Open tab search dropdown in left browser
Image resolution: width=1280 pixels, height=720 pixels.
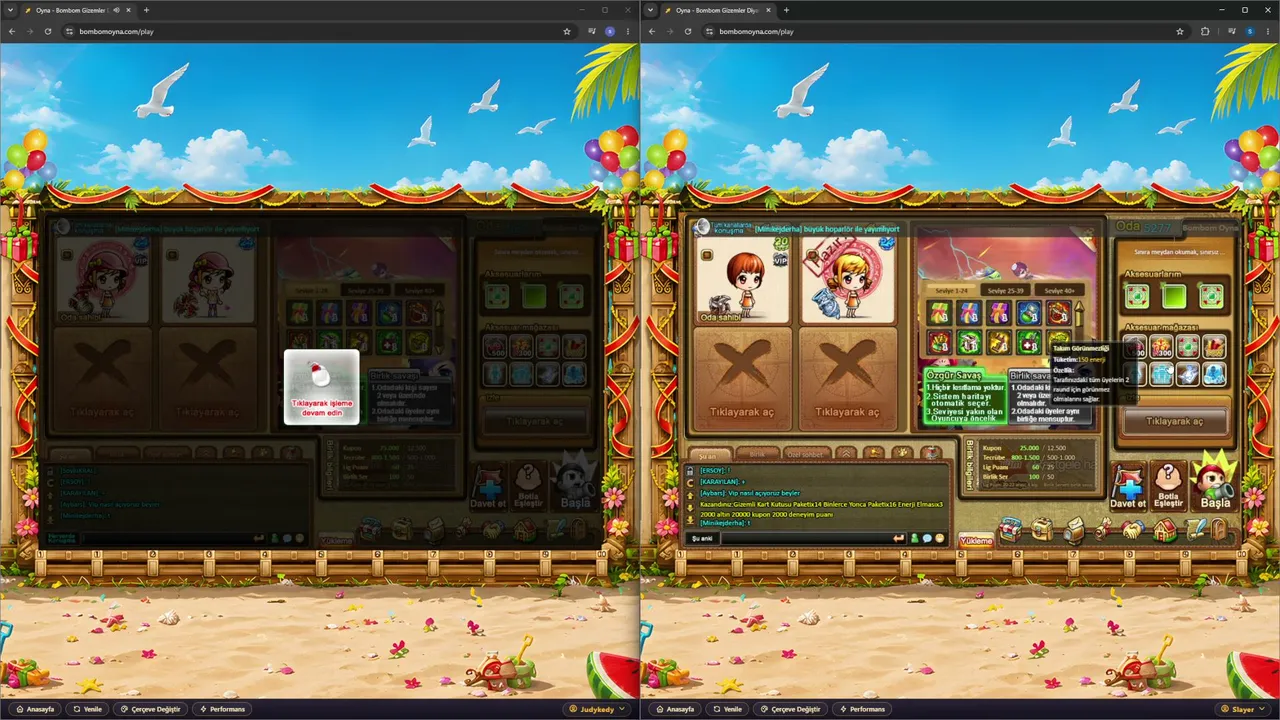coord(12,10)
